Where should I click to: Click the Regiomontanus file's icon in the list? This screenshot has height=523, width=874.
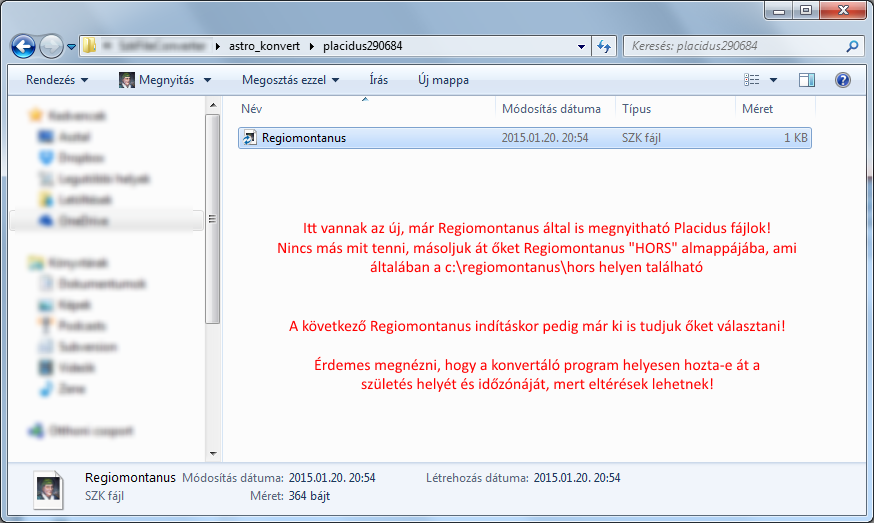point(250,138)
